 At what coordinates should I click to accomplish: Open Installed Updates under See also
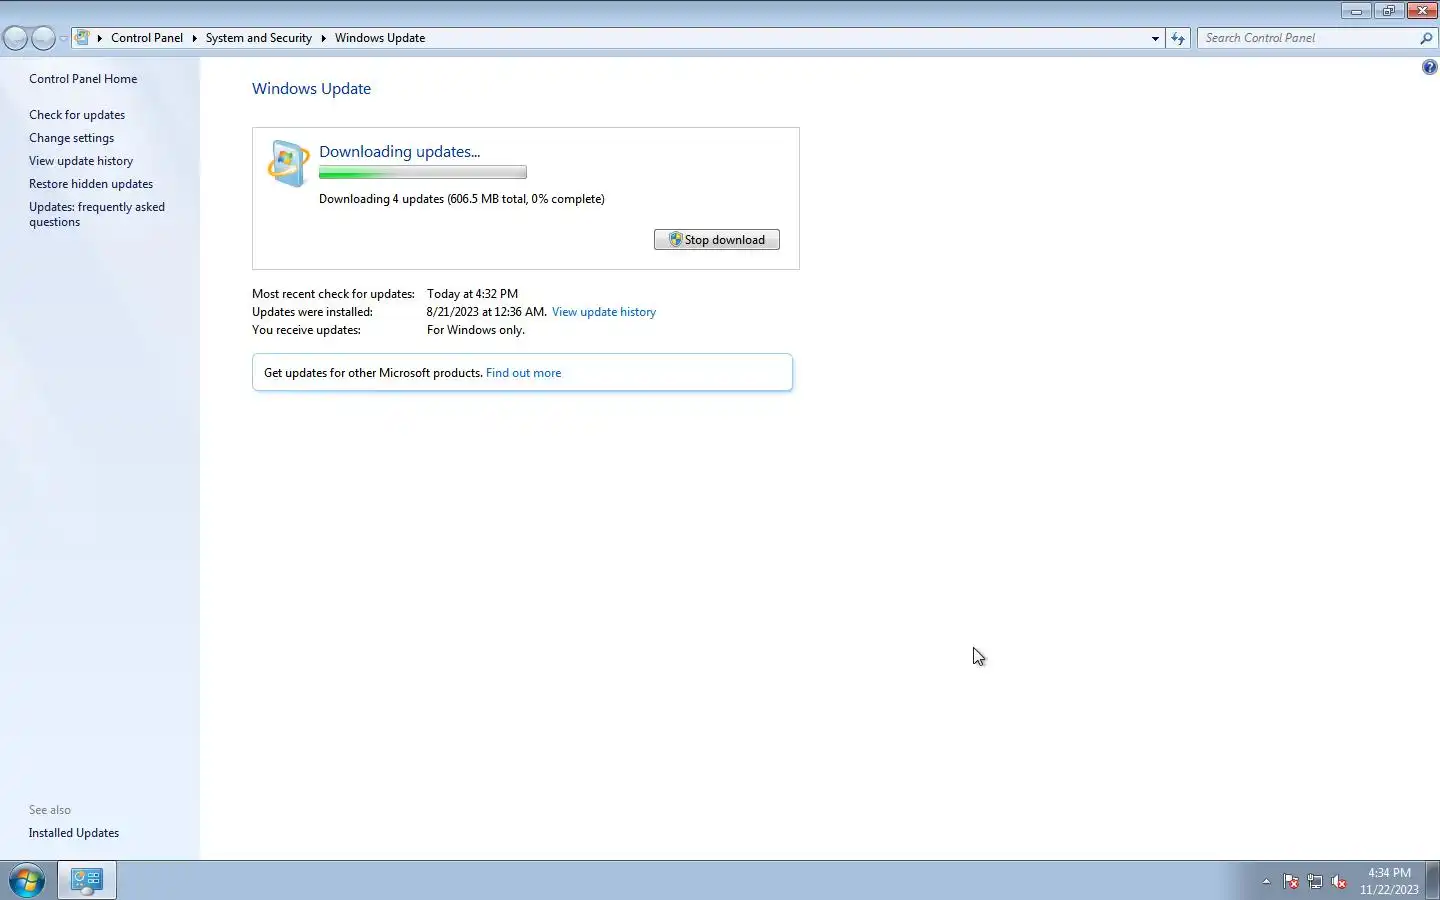[74, 833]
